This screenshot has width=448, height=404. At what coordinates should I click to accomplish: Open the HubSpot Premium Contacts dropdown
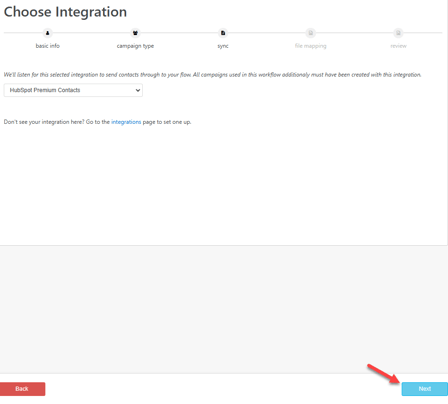(73, 90)
